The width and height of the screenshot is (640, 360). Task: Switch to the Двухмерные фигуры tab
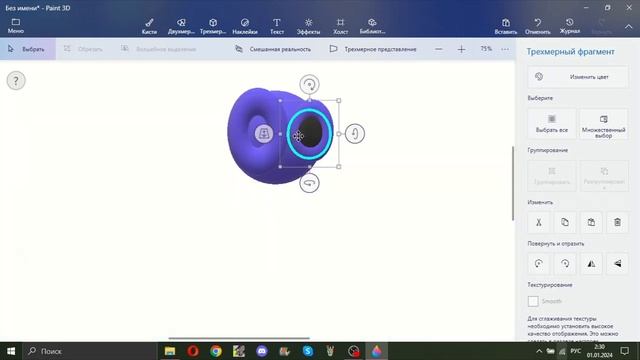point(181,26)
